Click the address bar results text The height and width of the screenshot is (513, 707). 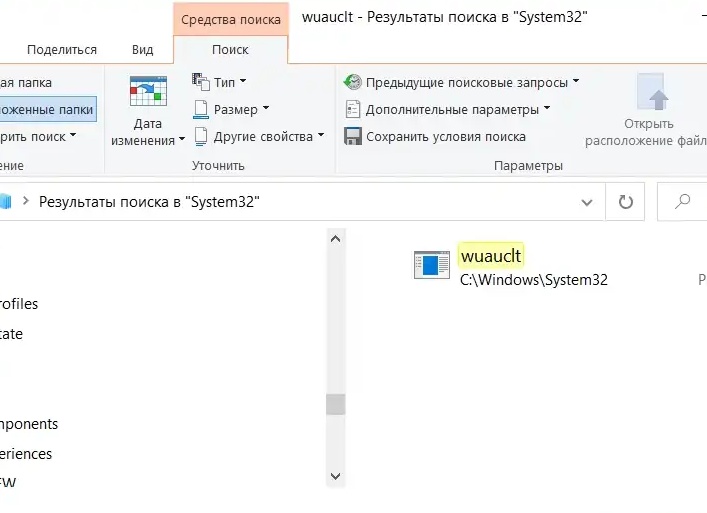[x=149, y=202]
